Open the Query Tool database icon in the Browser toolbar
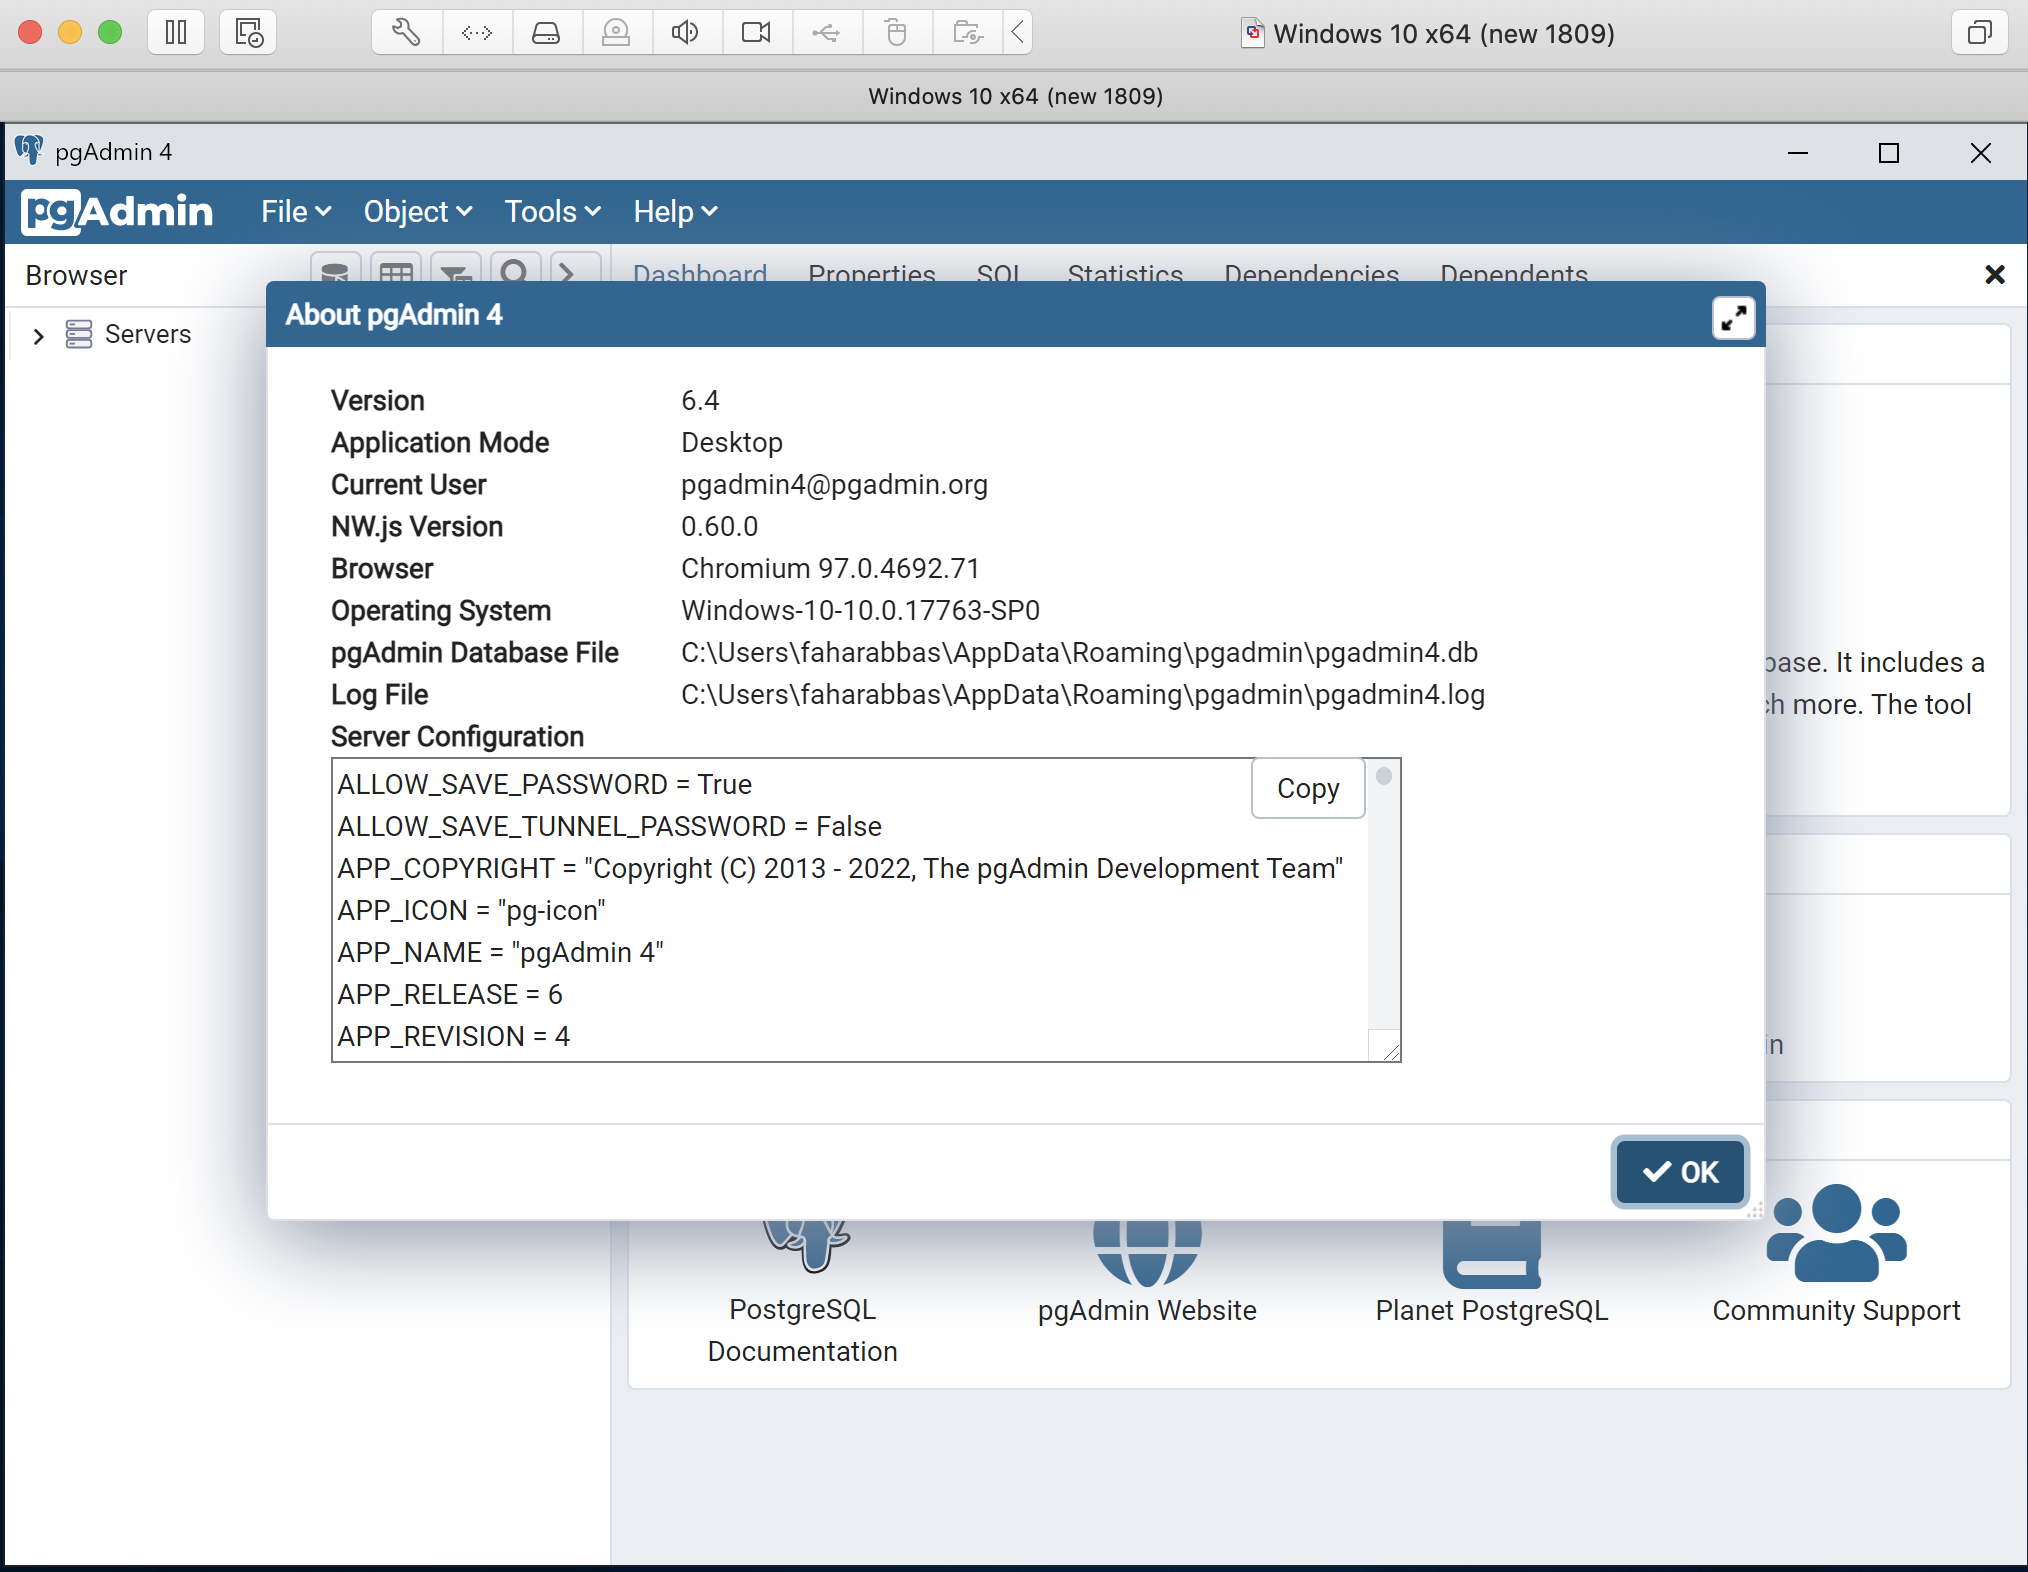The width and height of the screenshot is (2028, 1572). (335, 270)
